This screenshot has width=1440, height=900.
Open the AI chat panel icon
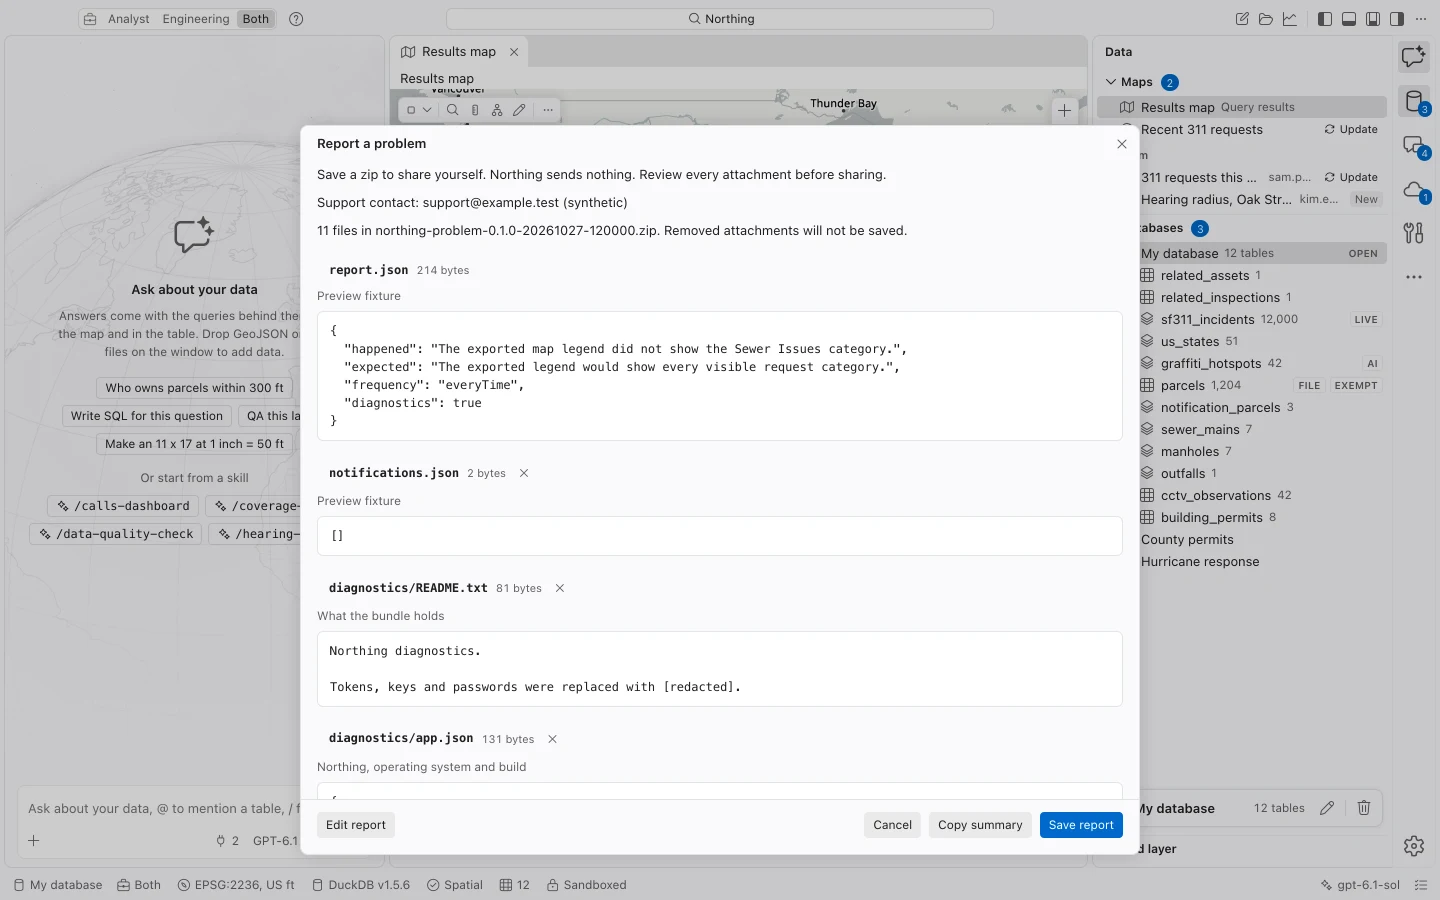[x=1414, y=57]
